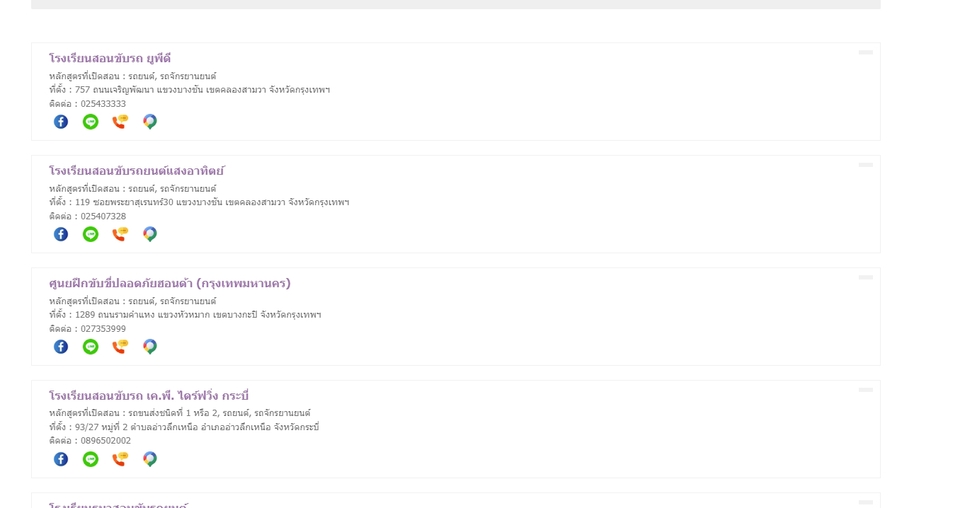Open map location icon for โรงเรียนสอนขับรถ ยูพีดี
The image size is (960, 508).
pyautogui.click(x=150, y=122)
